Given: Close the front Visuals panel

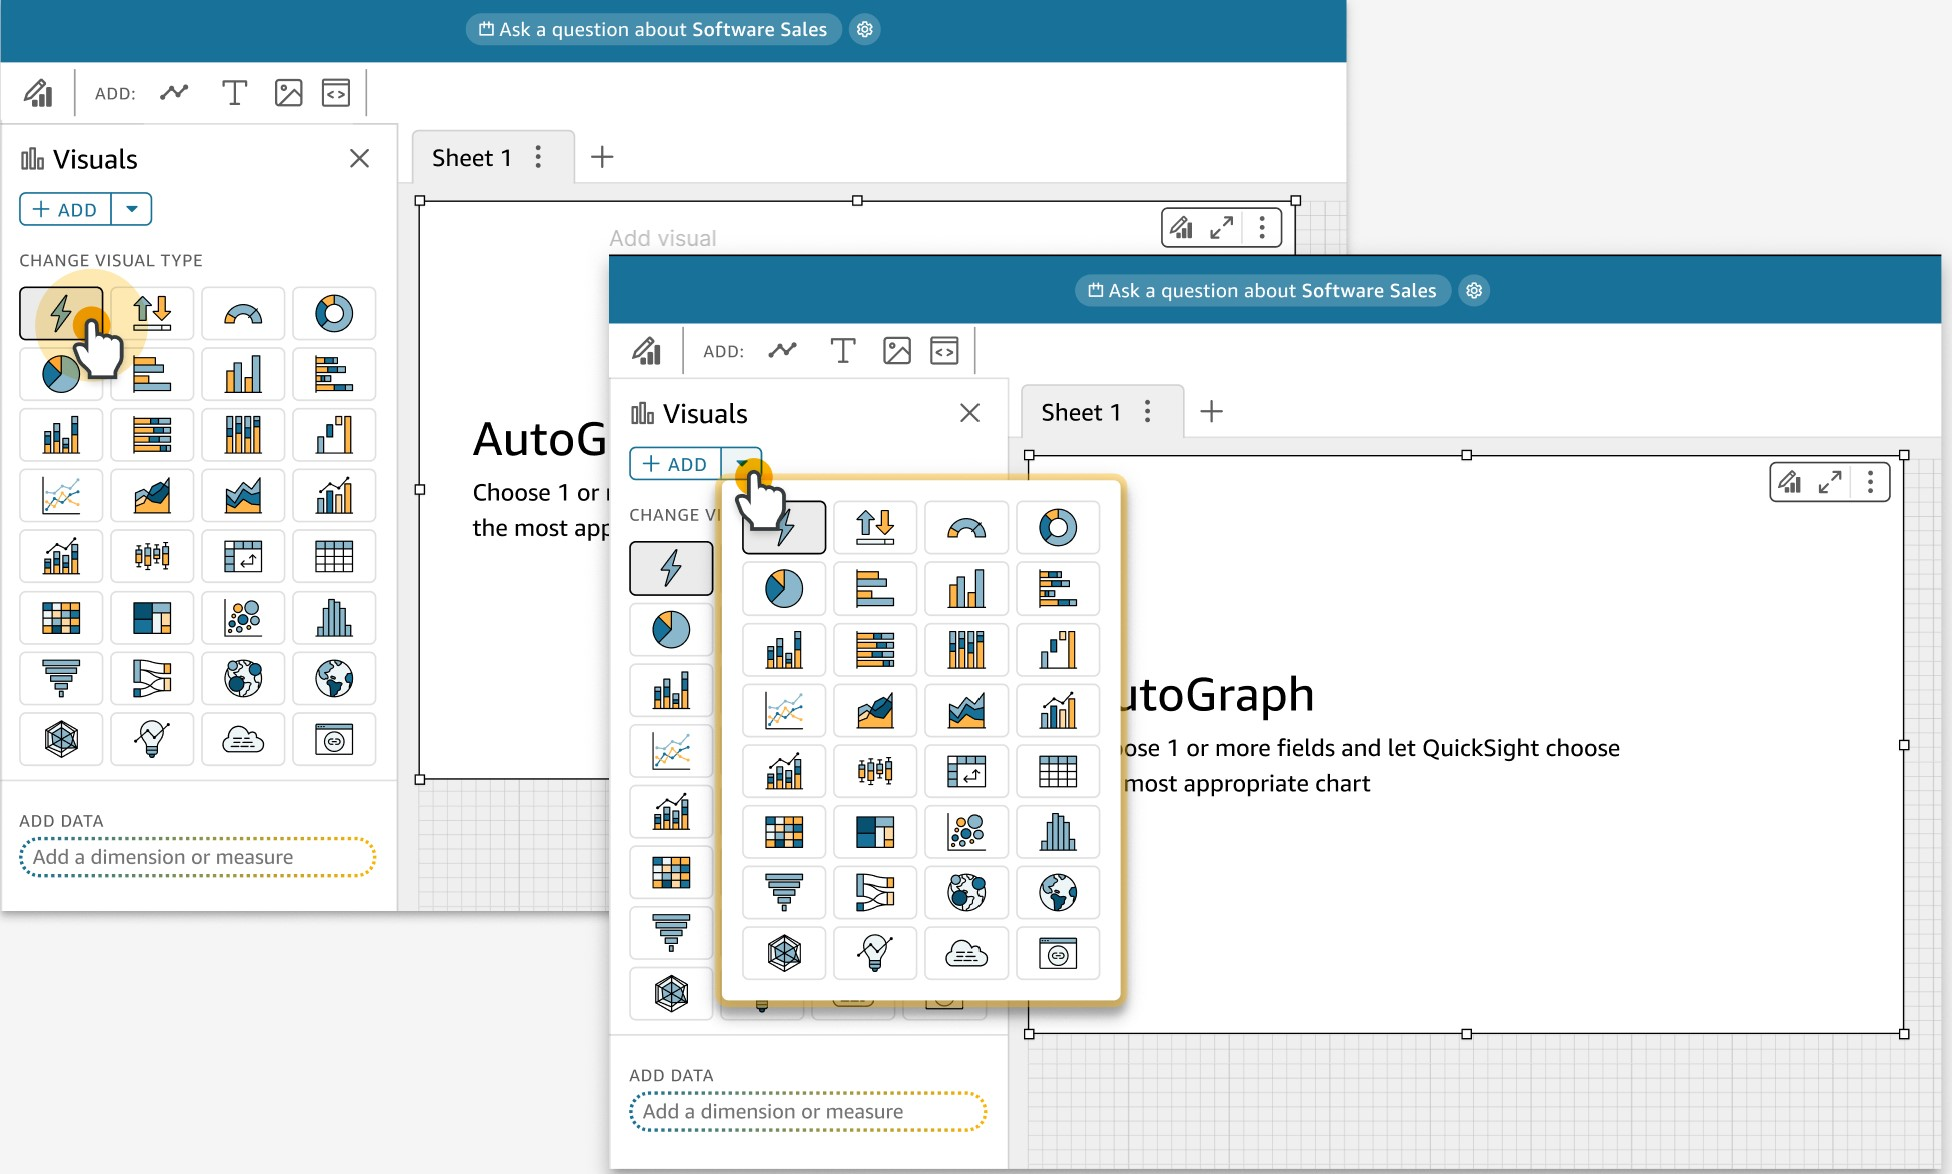Looking at the screenshot, I should [969, 413].
